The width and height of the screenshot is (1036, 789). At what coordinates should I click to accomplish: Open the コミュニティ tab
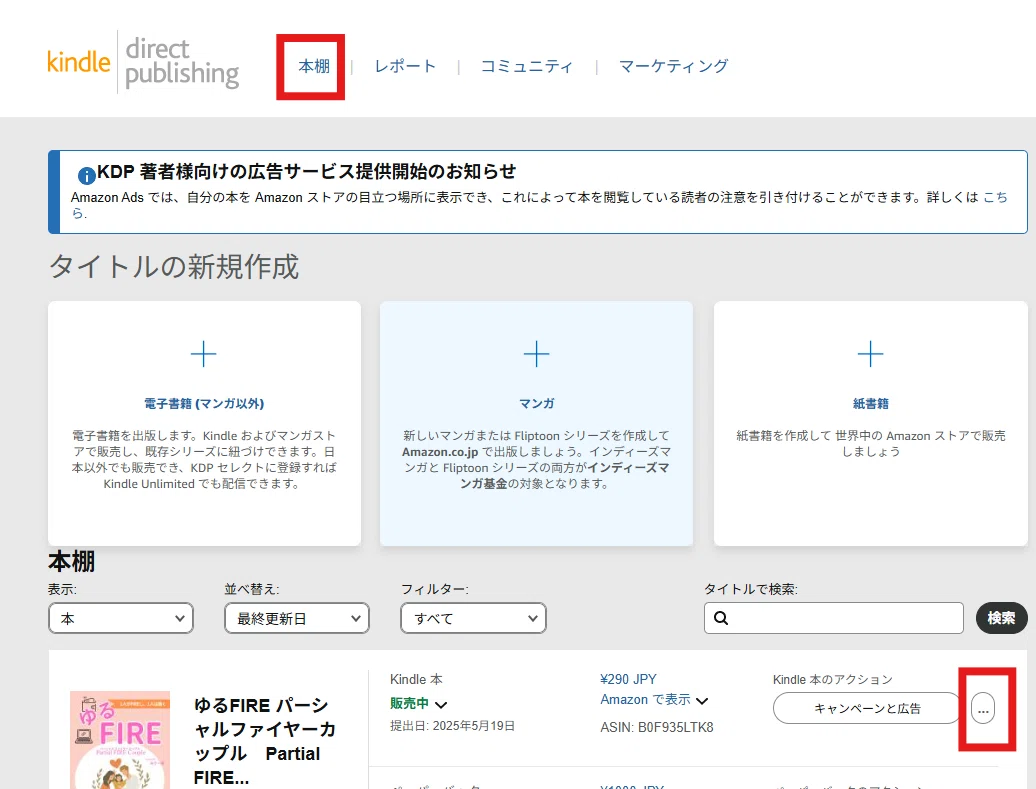coord(527,66)
